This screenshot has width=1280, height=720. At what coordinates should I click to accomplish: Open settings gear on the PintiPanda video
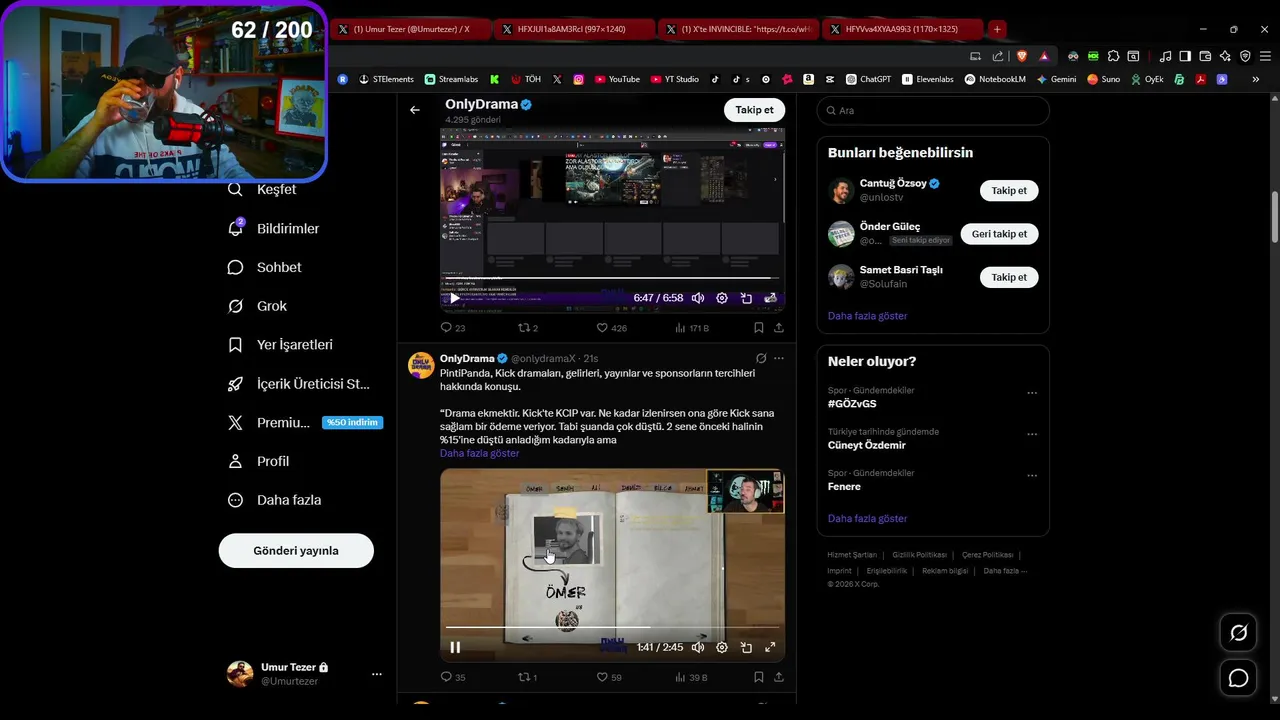coord(722,647)
